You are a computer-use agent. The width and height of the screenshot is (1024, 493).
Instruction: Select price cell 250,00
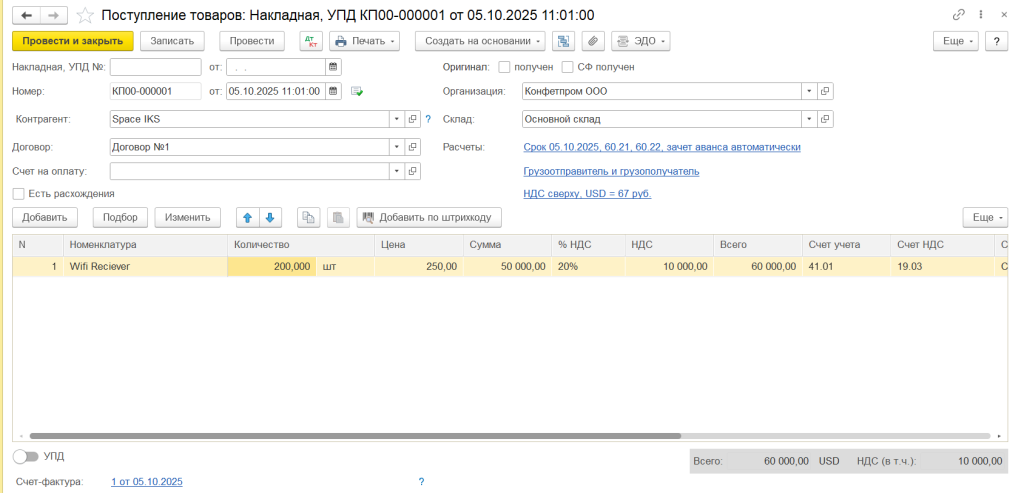tap(419, 266)
